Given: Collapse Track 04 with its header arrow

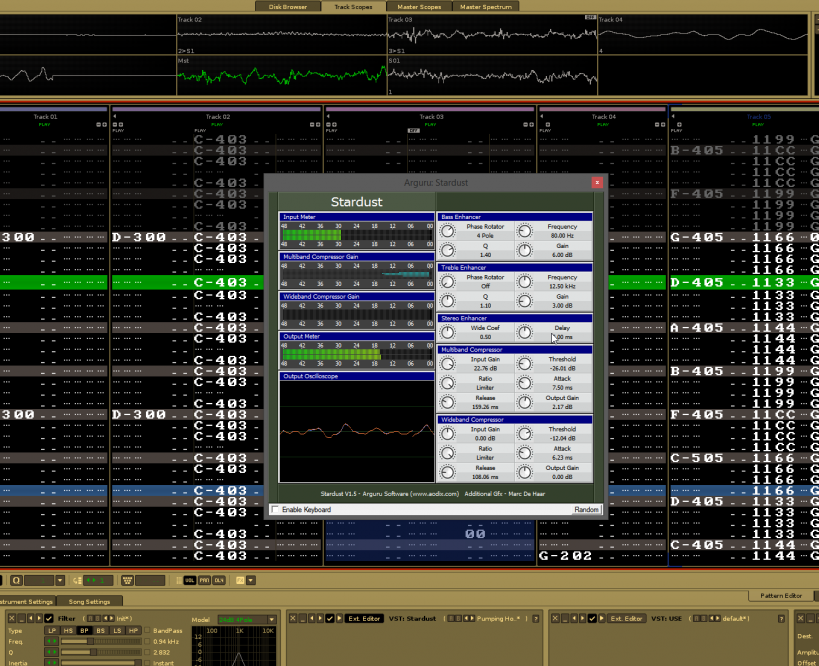Looking at the screenshot, I should click(542, 116).
